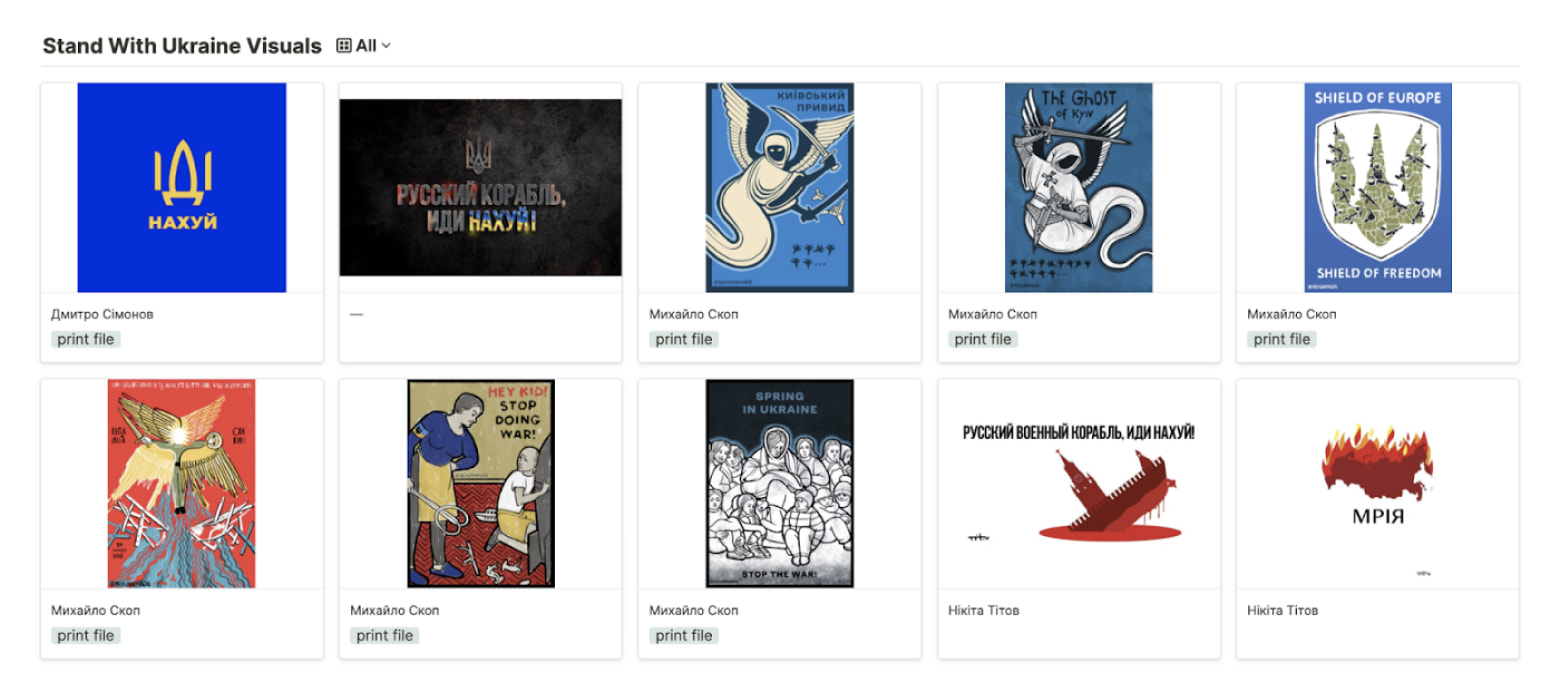This screenshot has height=692, width=1560.
Task: Select the dark warship slogan image
Action: point(480,188)
